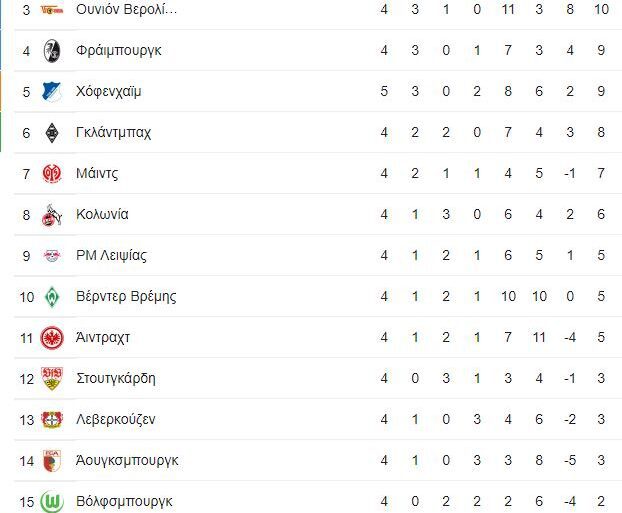Click the Hoffenheim club crest
This screenshot has width=622, height=513.
click(x=52, y=92)
